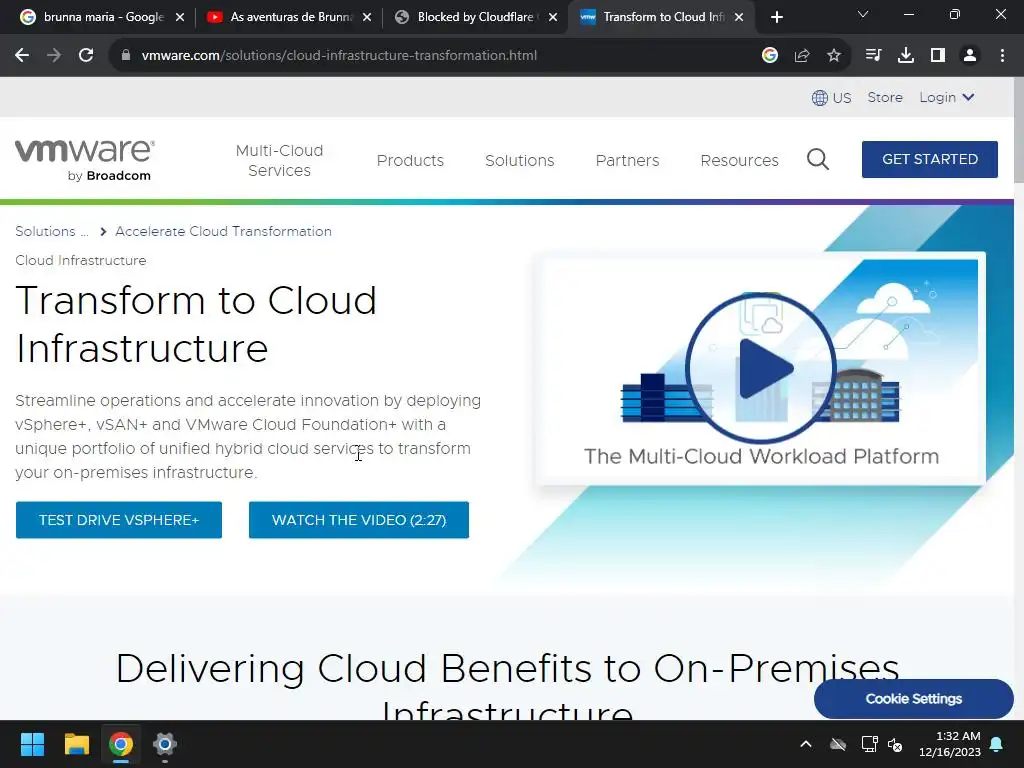Open the network tray icon

869,744
